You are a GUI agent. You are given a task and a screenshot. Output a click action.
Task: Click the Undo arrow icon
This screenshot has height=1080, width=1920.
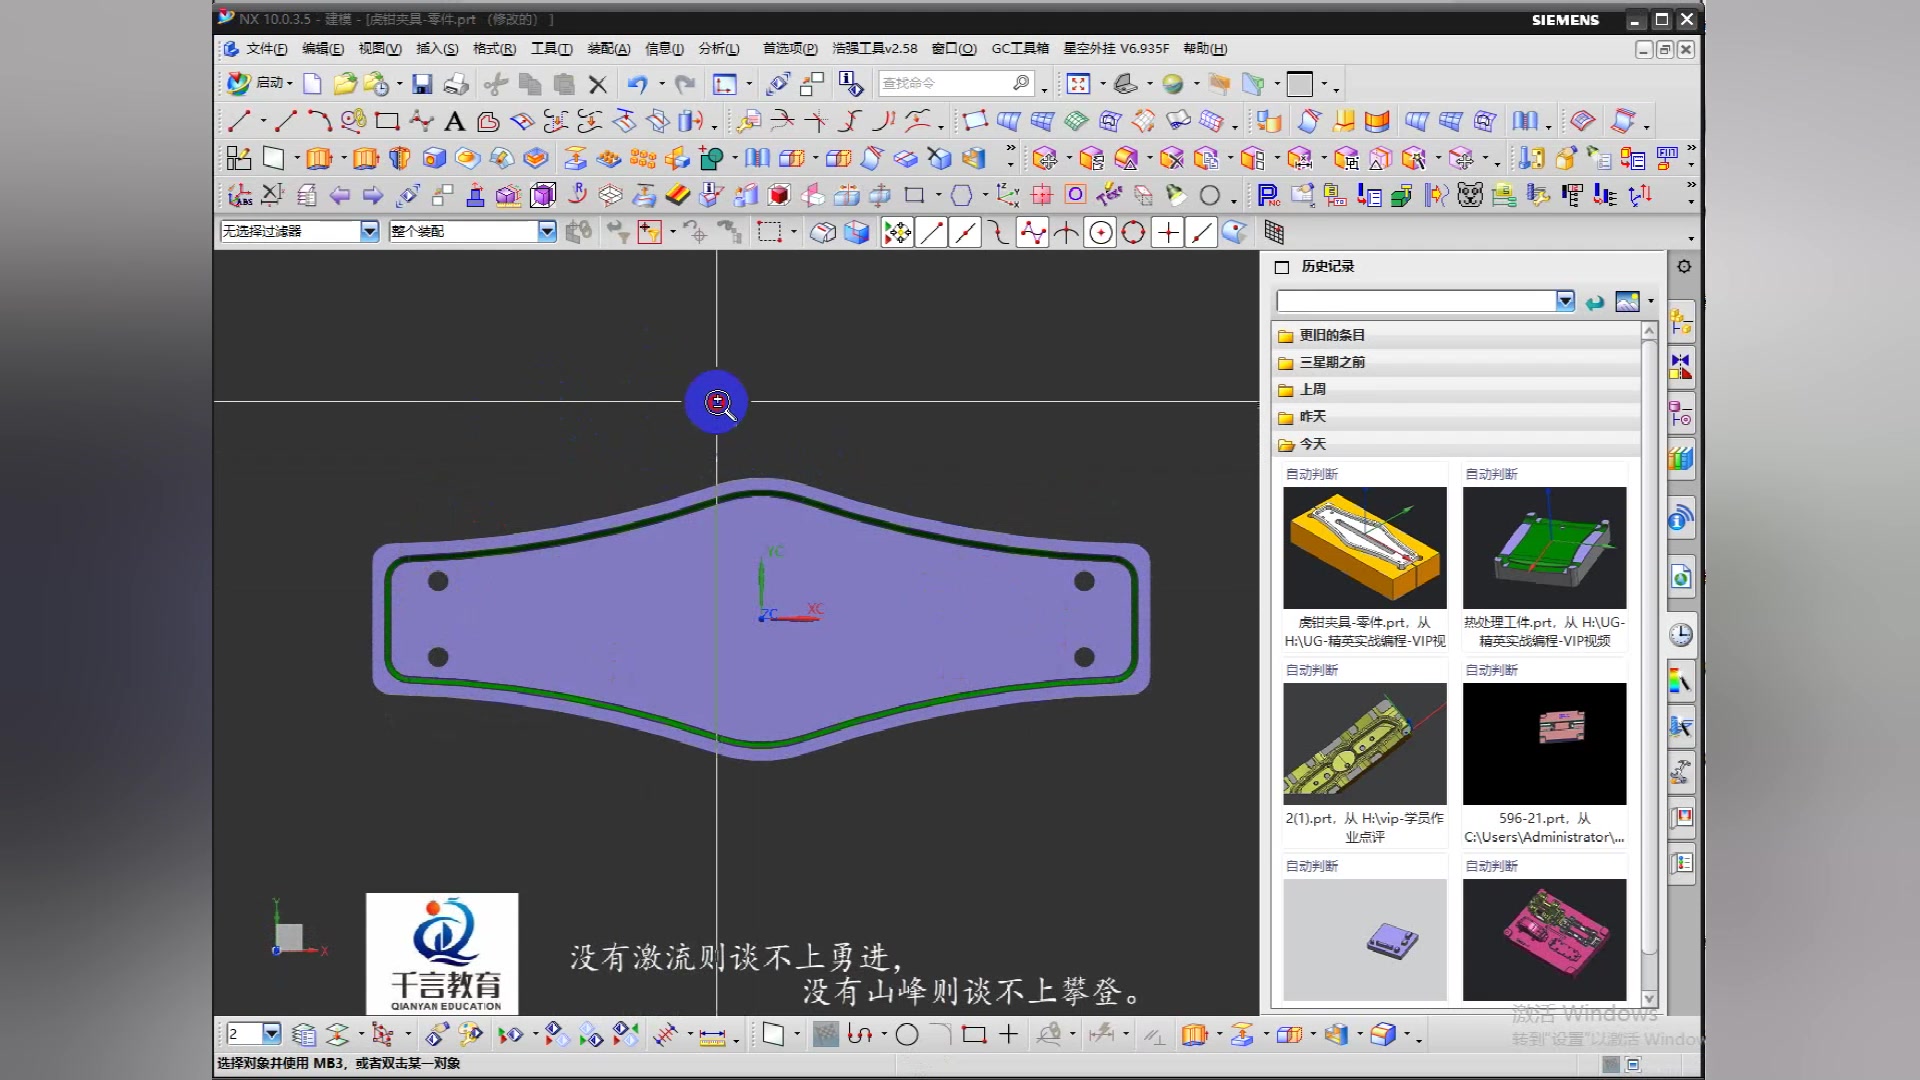pyautogui.click(x=637, y=84)
